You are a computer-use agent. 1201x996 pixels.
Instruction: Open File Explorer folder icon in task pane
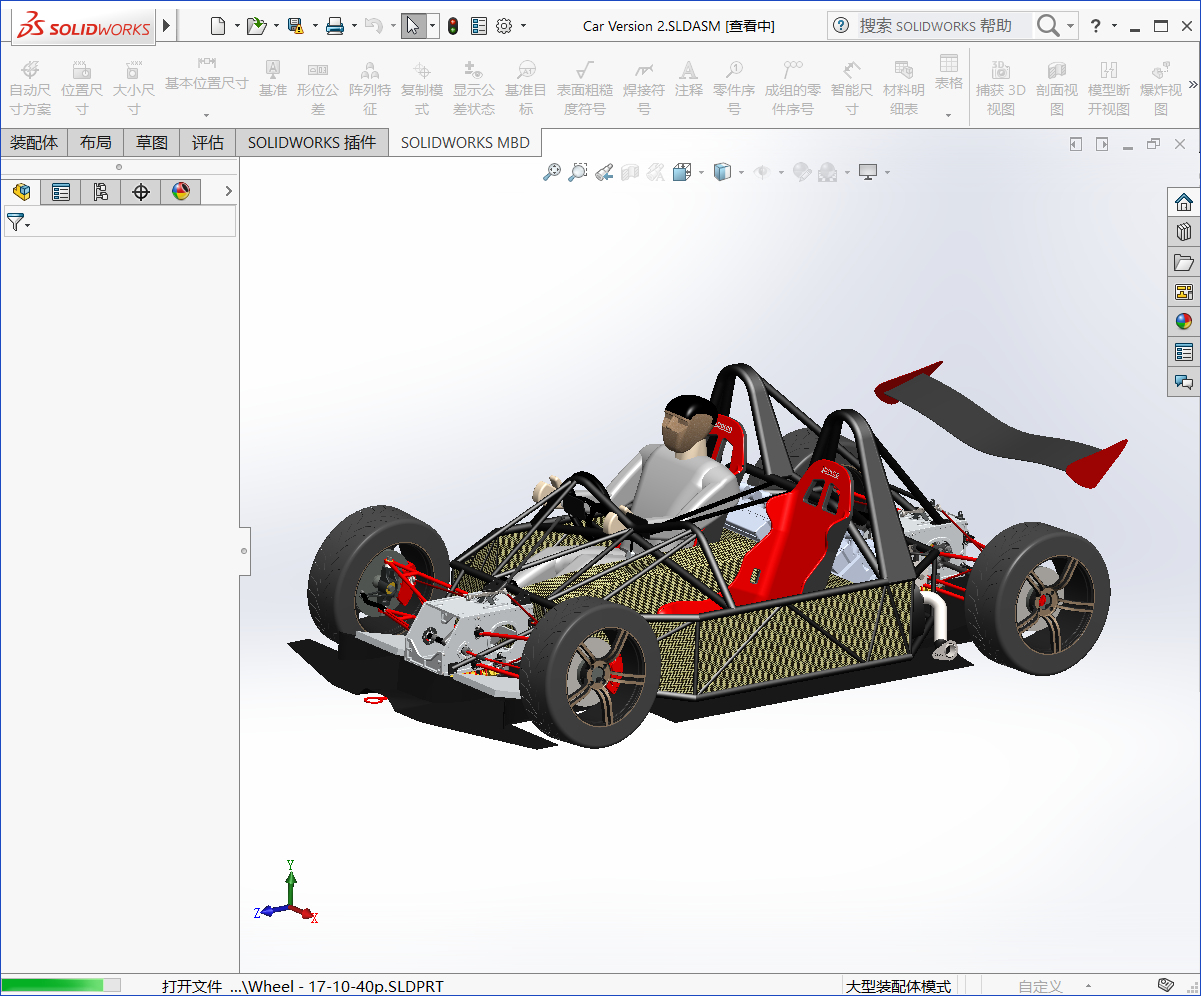pos(1184,262)
